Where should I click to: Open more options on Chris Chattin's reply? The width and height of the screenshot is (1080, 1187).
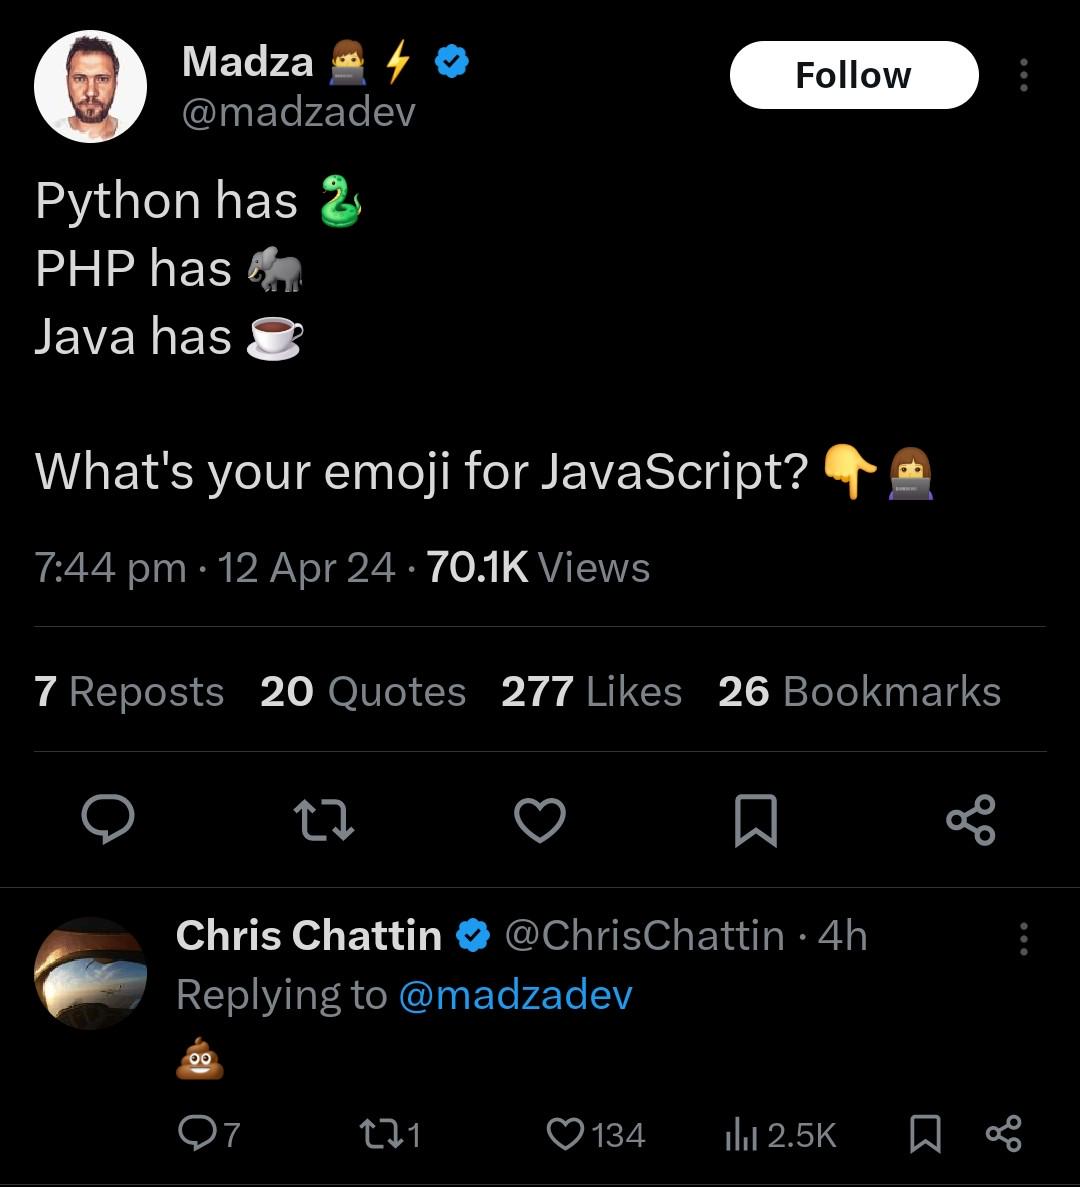point(1023,939)
